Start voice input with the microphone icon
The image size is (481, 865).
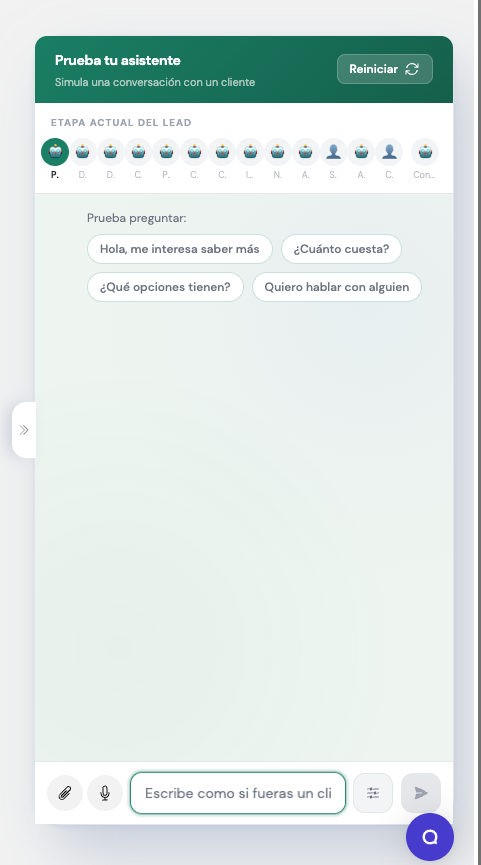tap(105, 793)
